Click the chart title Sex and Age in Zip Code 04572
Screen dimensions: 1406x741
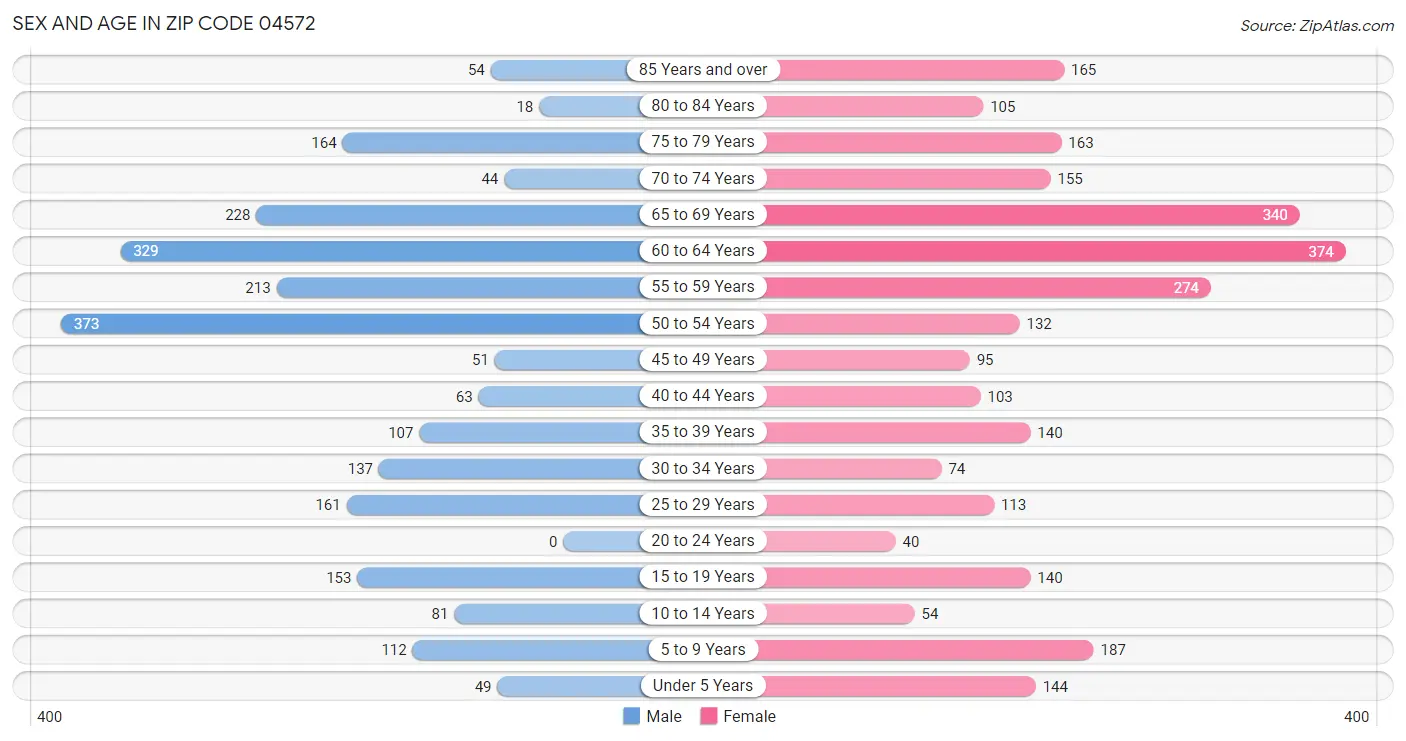[x=164, y=23]
